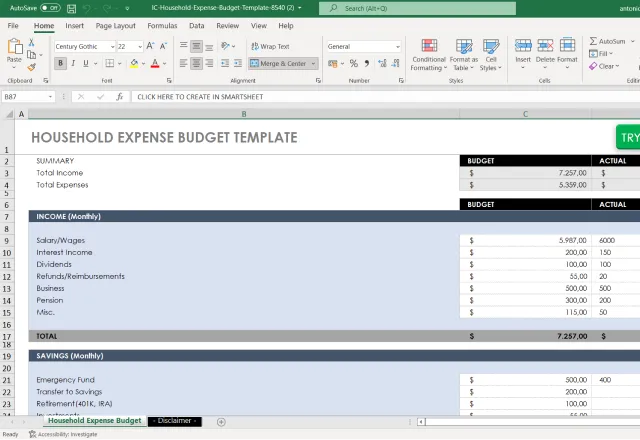The image size is (640, 440).
Task: Click the Save disk icon
Action: (71, 8)
